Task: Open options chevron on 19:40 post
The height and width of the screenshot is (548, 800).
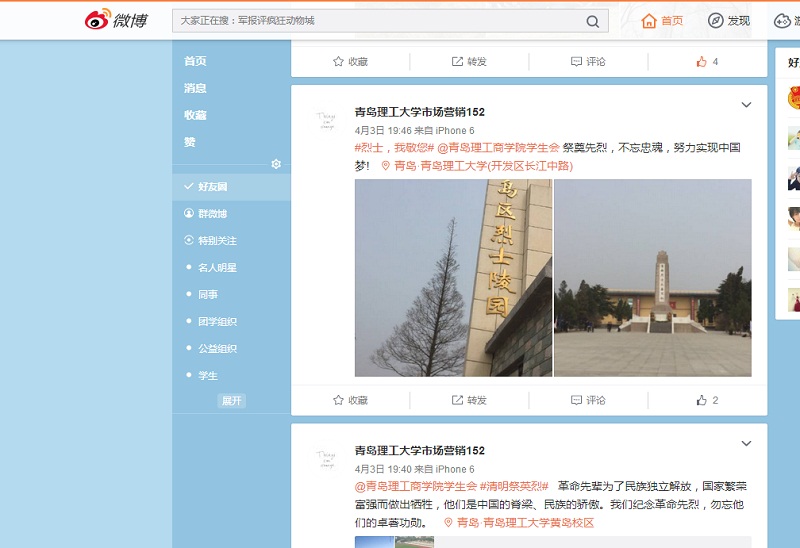Action: click(746, 443)
